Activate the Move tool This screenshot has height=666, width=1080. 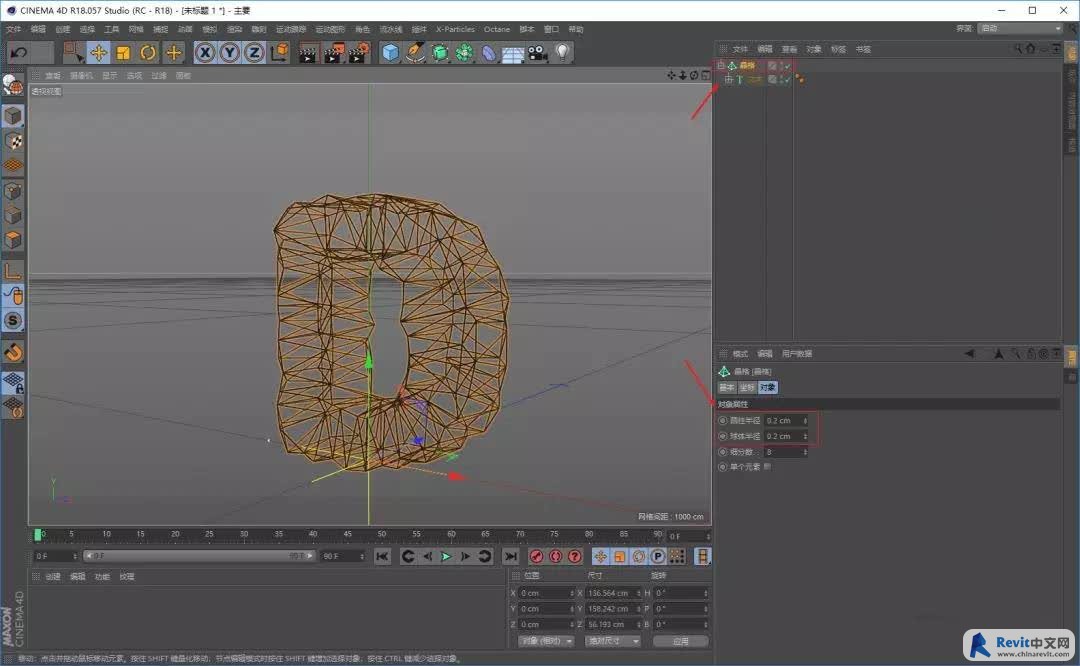[98, 52]
